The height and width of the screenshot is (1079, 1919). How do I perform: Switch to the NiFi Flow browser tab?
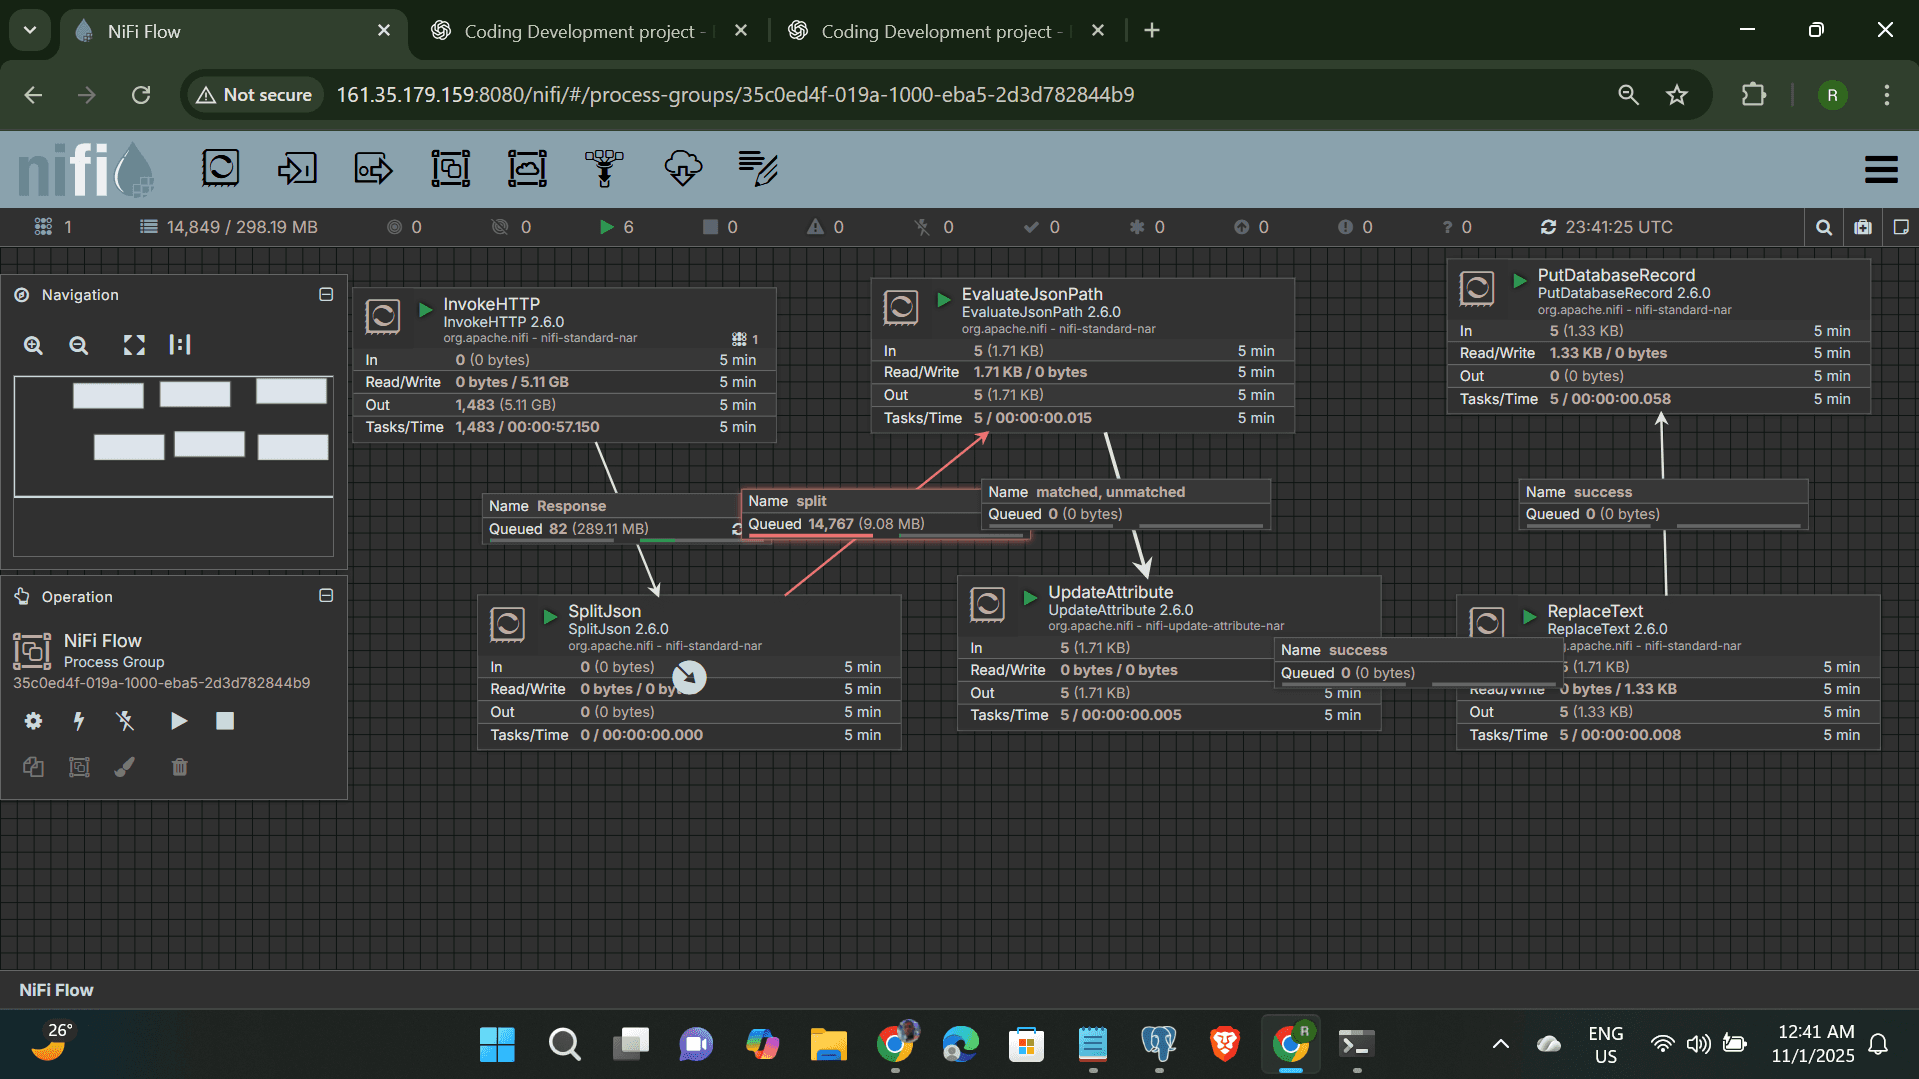pyautogui.click(x=234, y=31)
